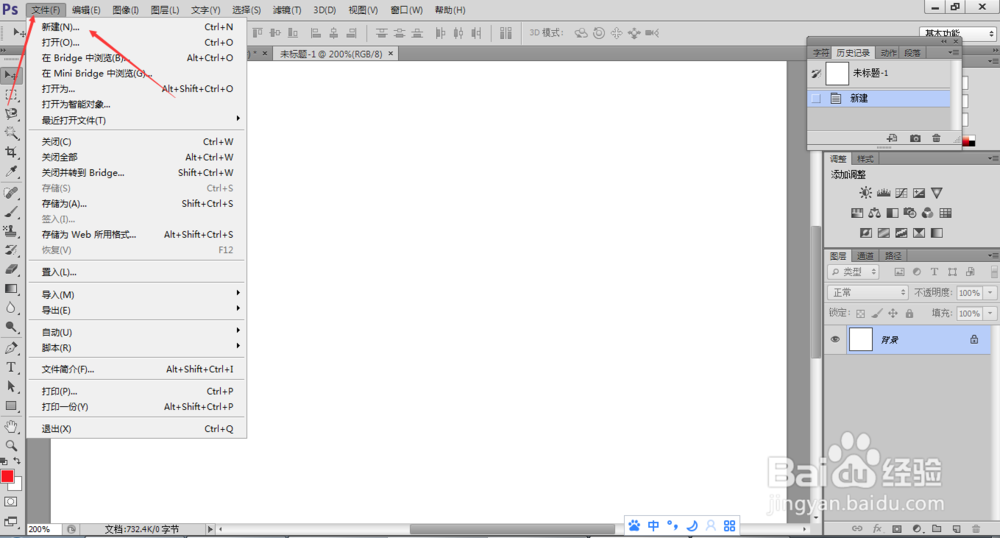The width and height of the screenshot is (1000, 538).
Task: Toggle lock position
Action: coord(893,313)
